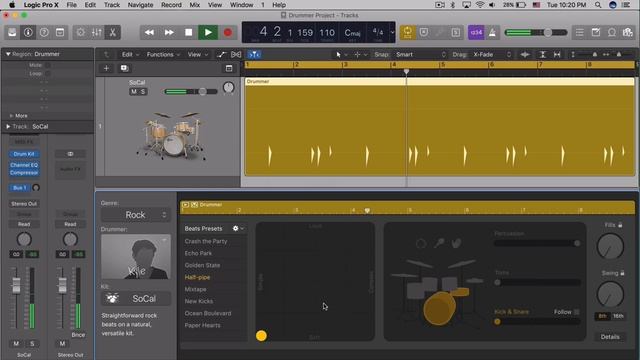The height and width of the screenshot is (360, 640).
Task: Click the Kyle drummer portrait thumbnail
Action: point(136,257)
